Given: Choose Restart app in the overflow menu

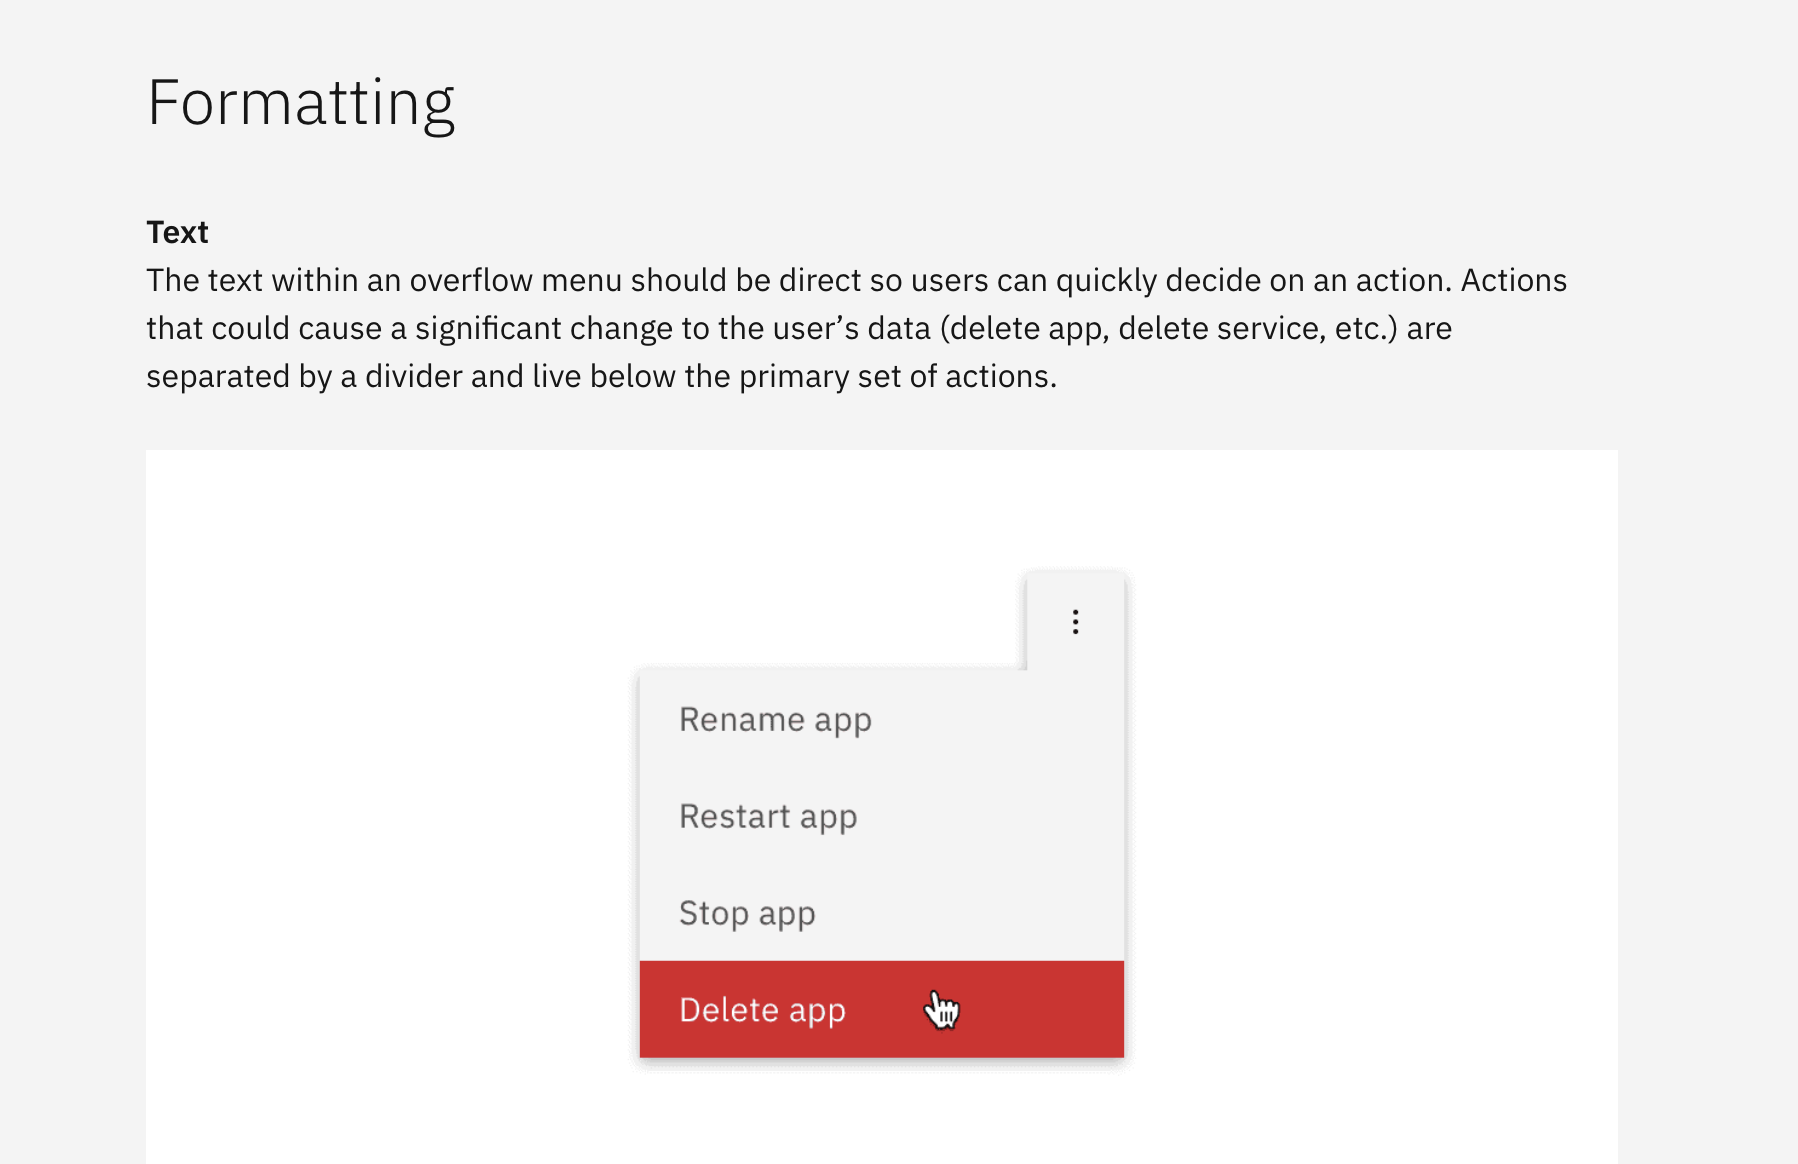Looking at the screenshot, I should 767,816.
